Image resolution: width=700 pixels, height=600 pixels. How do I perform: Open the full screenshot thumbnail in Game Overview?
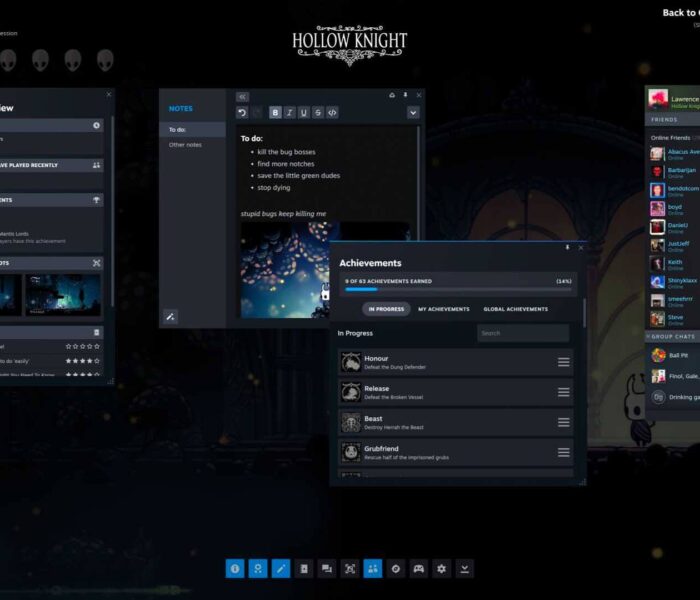[x=63, y=295]
